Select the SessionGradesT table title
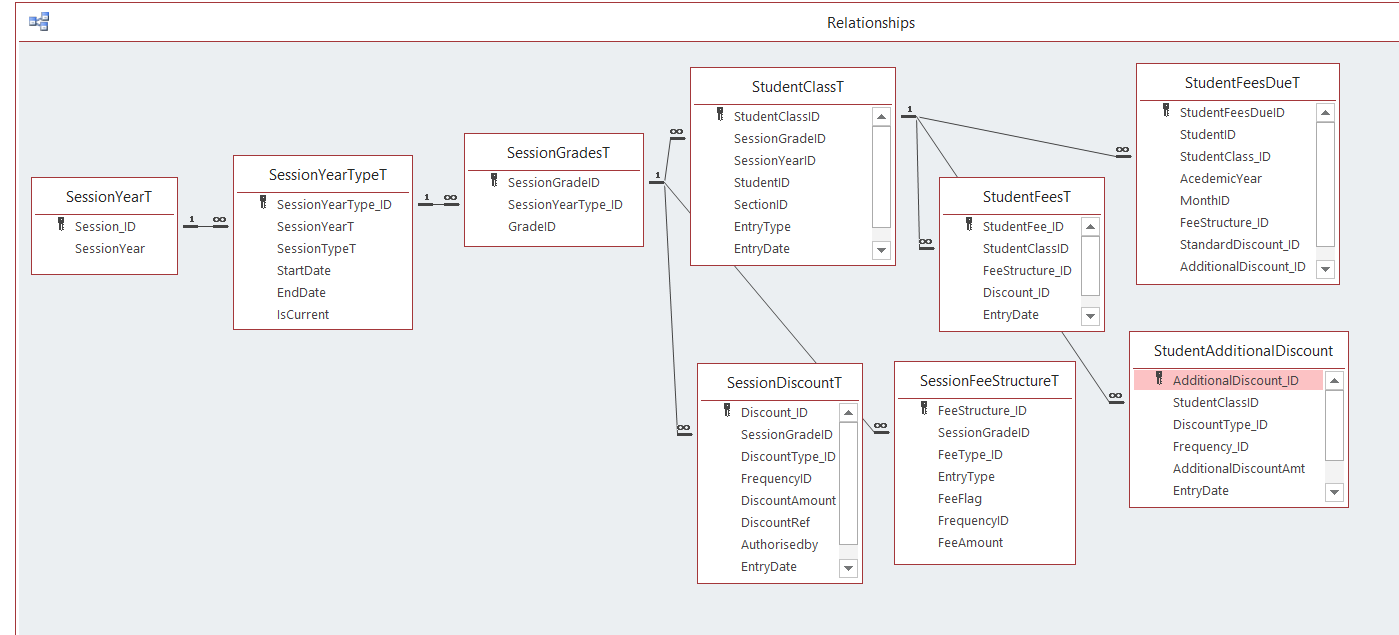 (558, 153)
